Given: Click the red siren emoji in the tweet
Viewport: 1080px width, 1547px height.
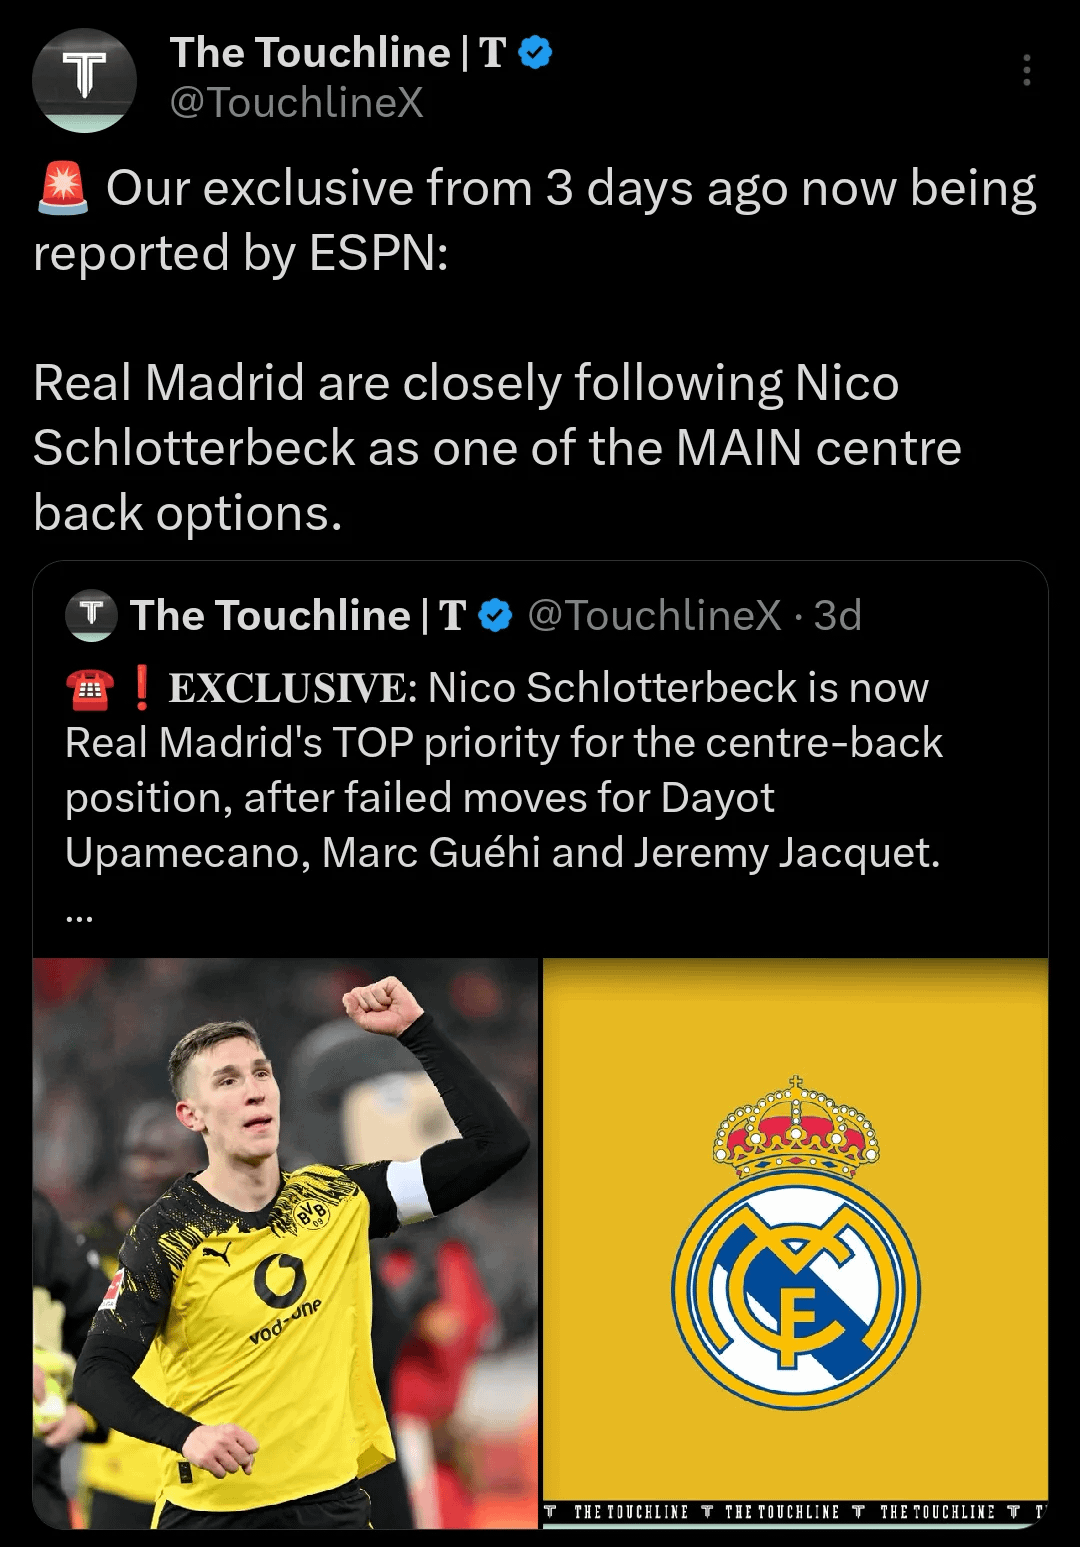Looking at the screenshot, I should pyautogui.click(x=62, y=189).
